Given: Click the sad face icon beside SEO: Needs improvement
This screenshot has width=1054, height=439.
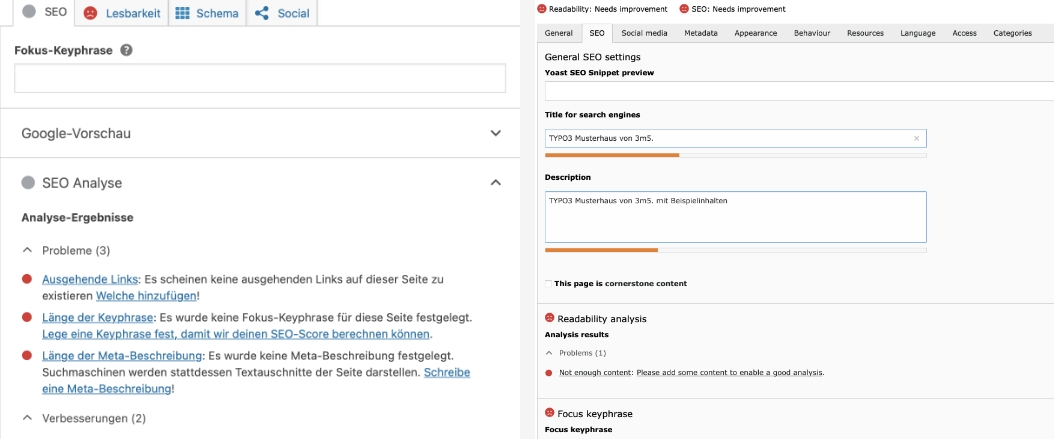Looking at the screenshot, I should (x=684, y=9).
